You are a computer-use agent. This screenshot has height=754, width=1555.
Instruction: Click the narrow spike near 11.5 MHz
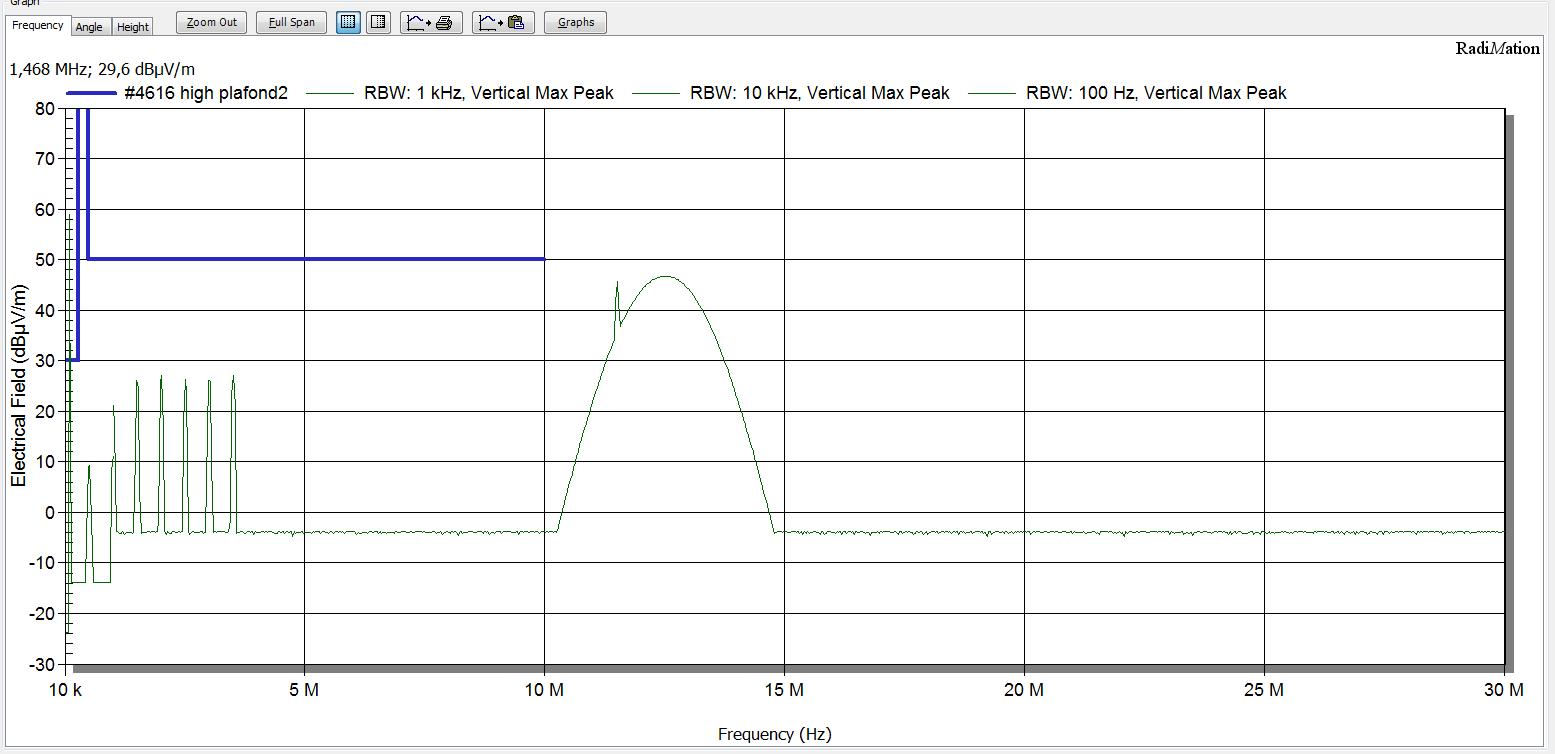coord(617,285)
